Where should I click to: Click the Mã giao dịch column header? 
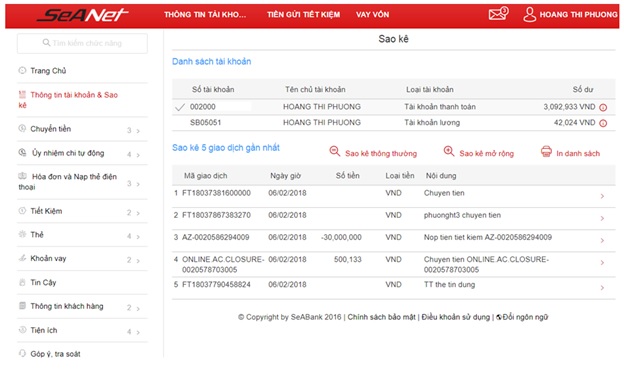pos(205,176)
